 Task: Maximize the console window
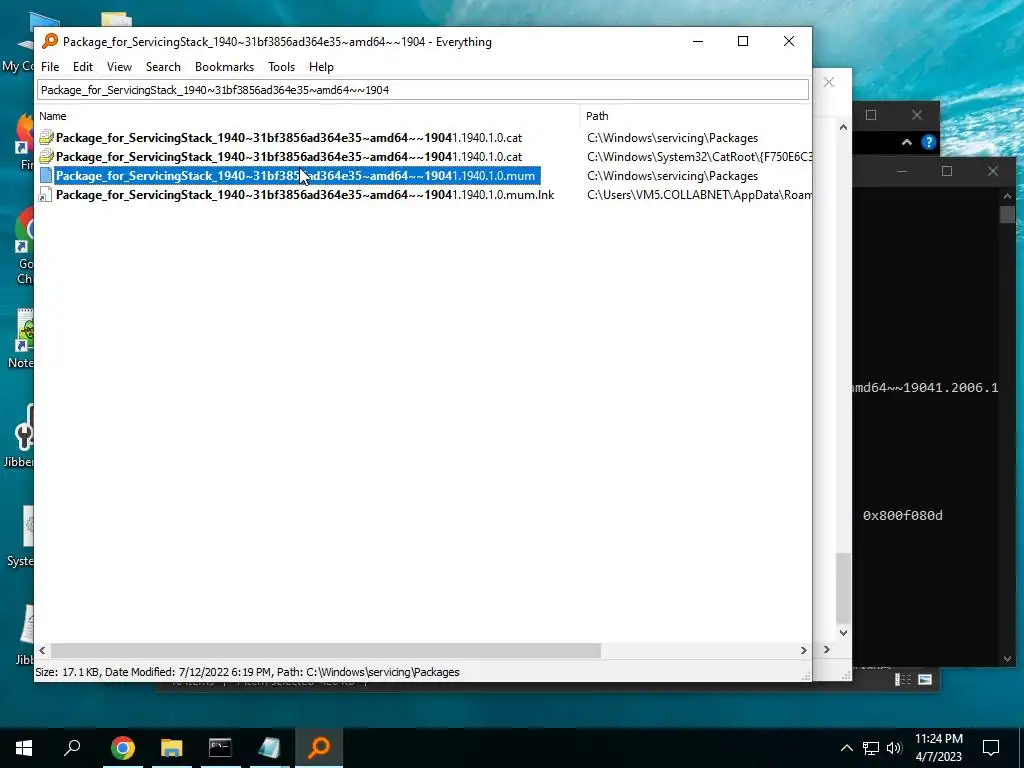(x=947, y=171)
